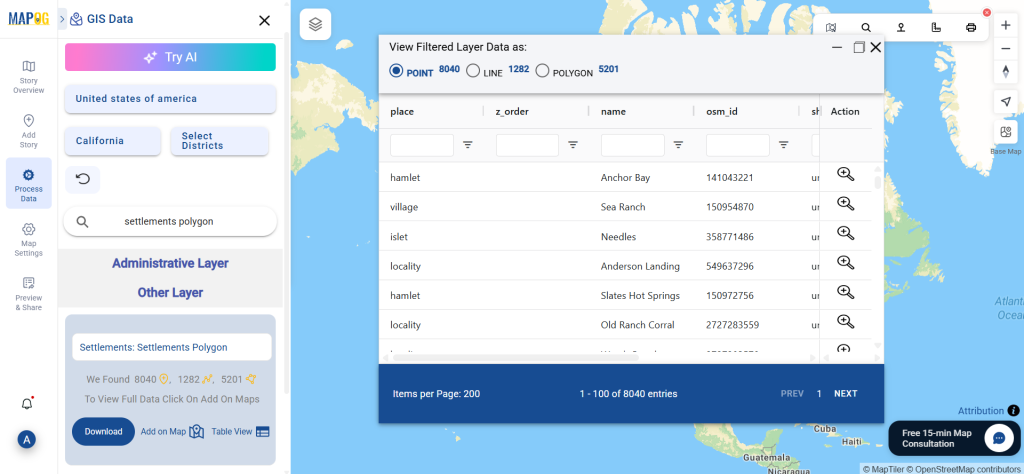Open the measure tool icon

pyautogui.click(x=935, y=27)
